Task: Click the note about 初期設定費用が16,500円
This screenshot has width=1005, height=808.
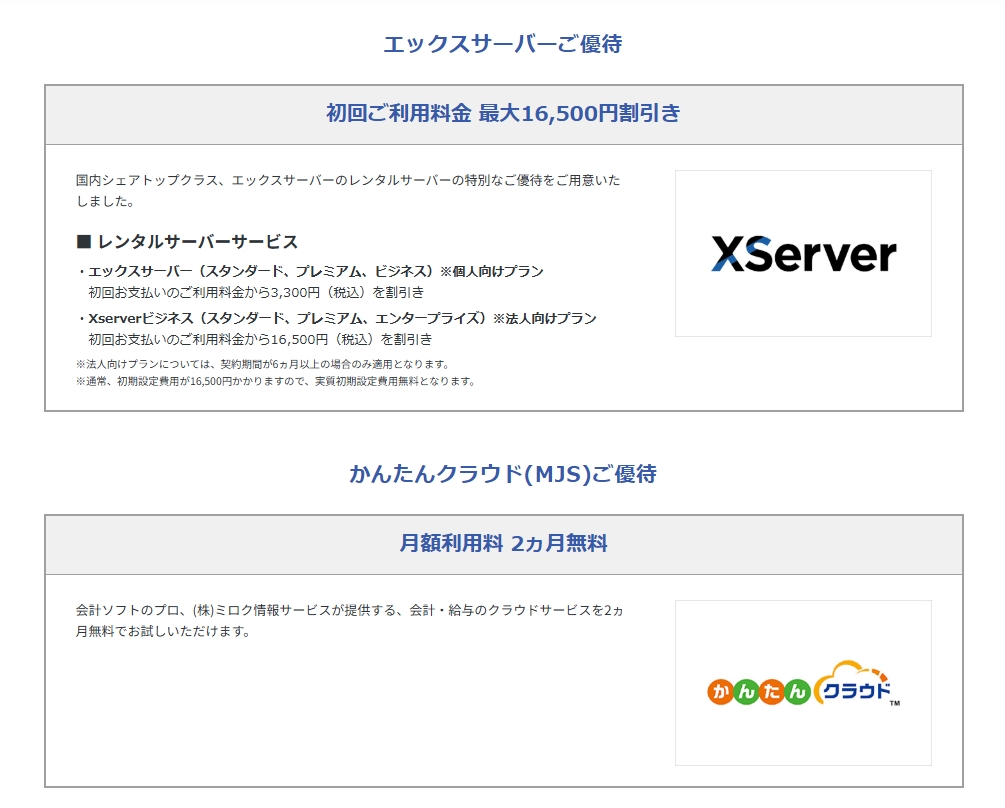Action: click(x=275, y=381)
